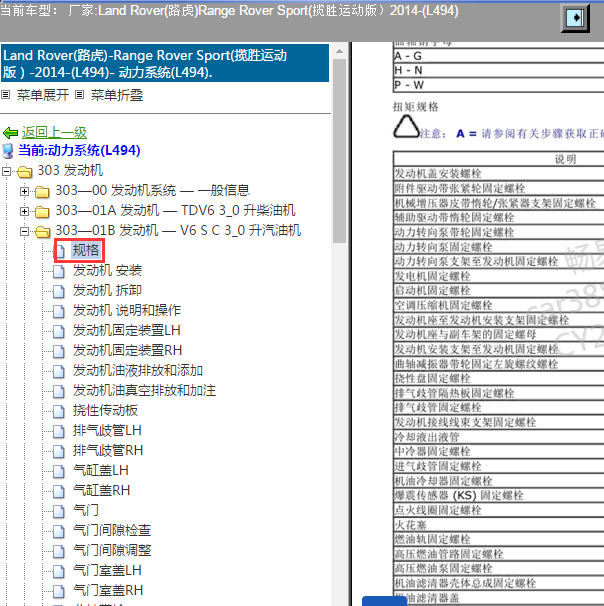The image size is (604, 606).
Task: Open 发动机油液排放和添加 document
Action: tap(138, 371)
